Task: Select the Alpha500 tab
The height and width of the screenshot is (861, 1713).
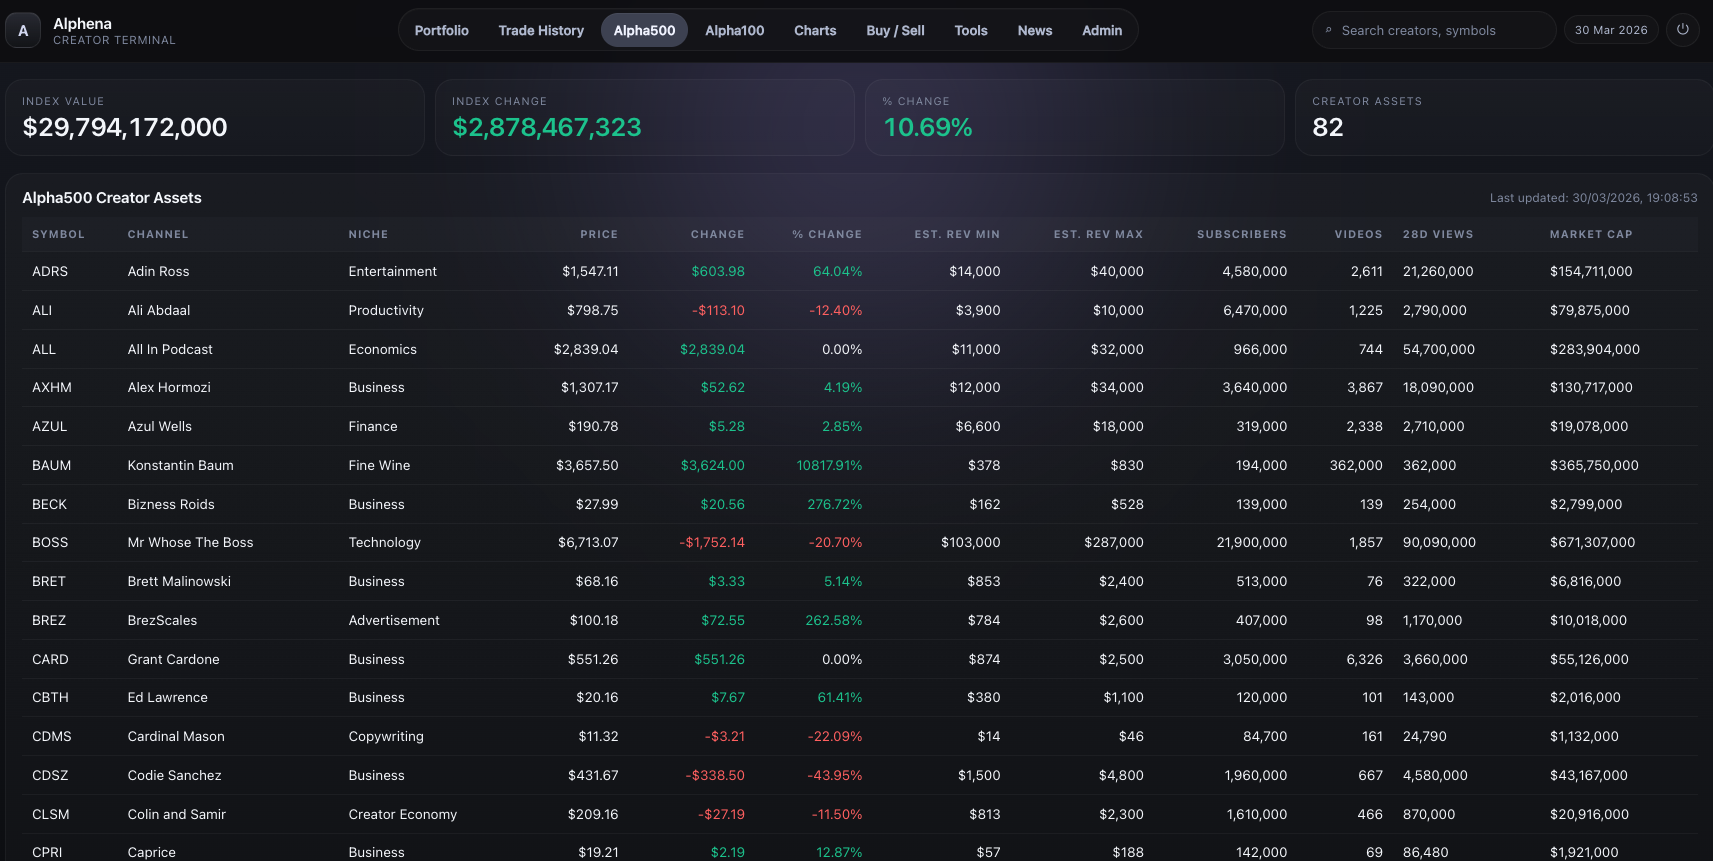Action: pos(645,30)
